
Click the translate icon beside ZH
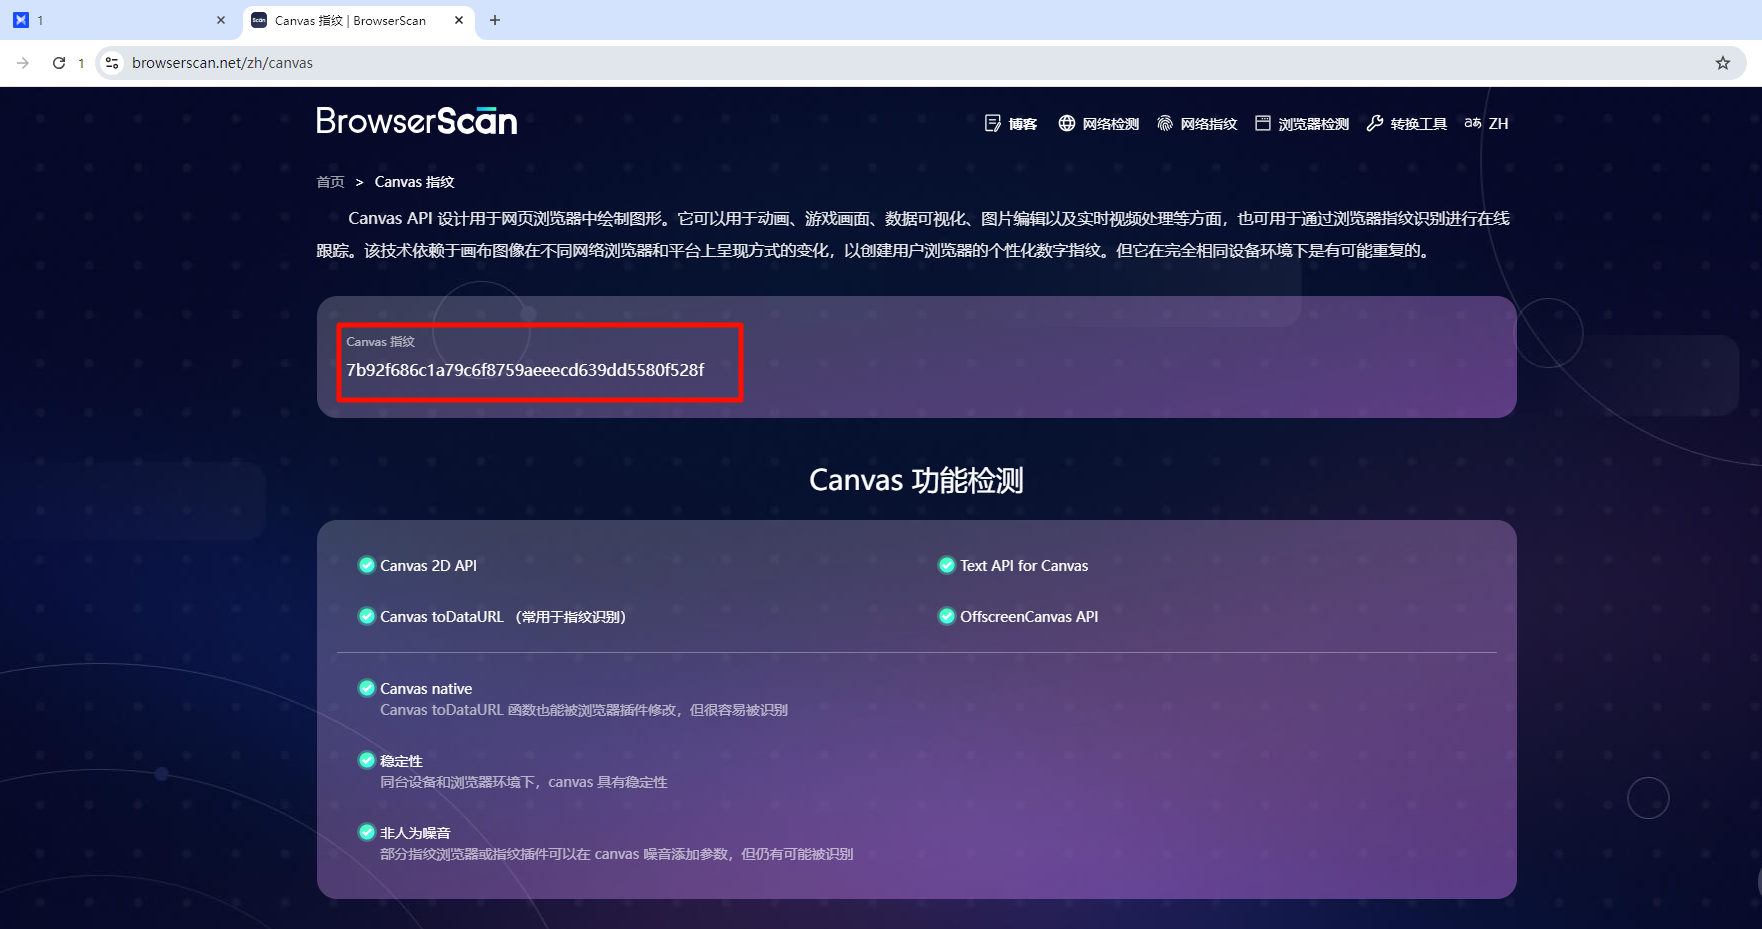[1473, 123]
